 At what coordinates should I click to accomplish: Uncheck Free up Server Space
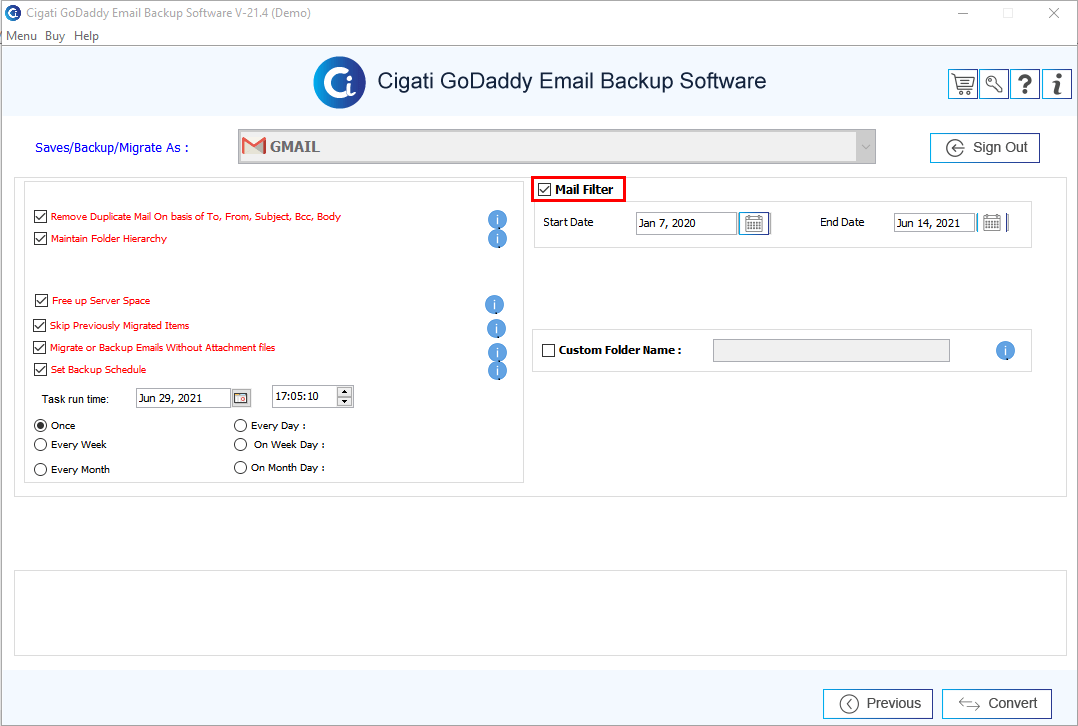(41, 300)
